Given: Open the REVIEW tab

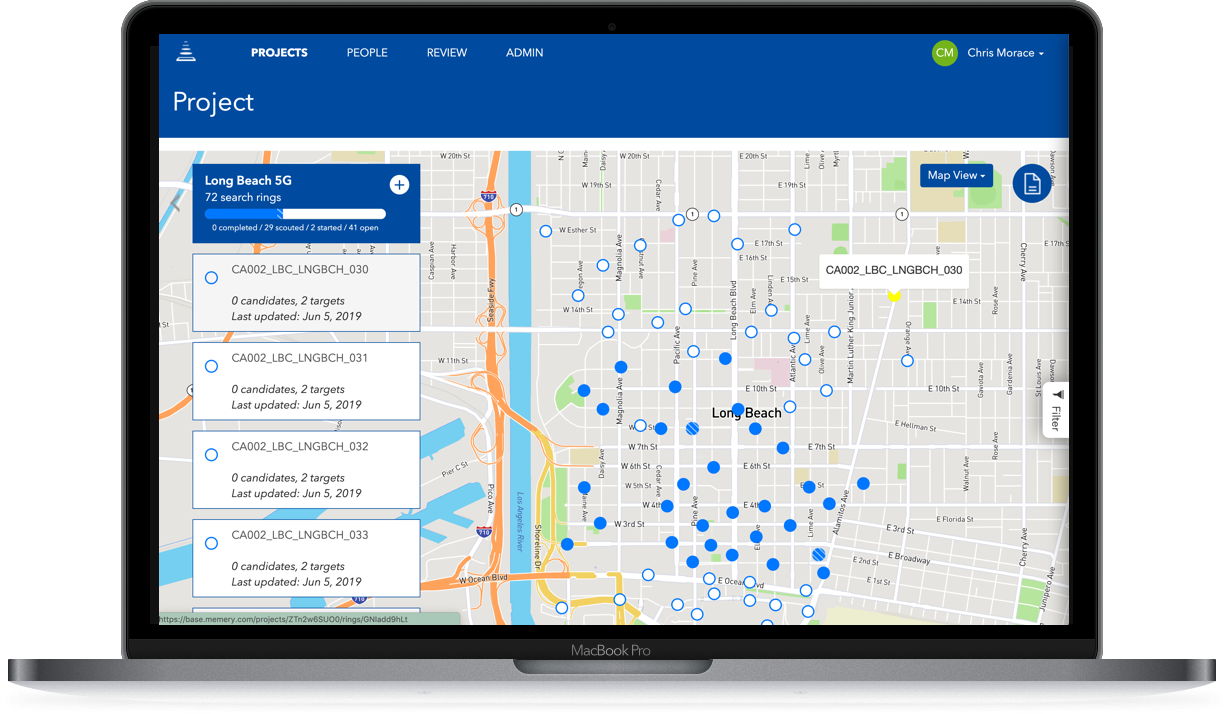Looking at the screenshot, I should pyautogui.click(x=447, y=53).
